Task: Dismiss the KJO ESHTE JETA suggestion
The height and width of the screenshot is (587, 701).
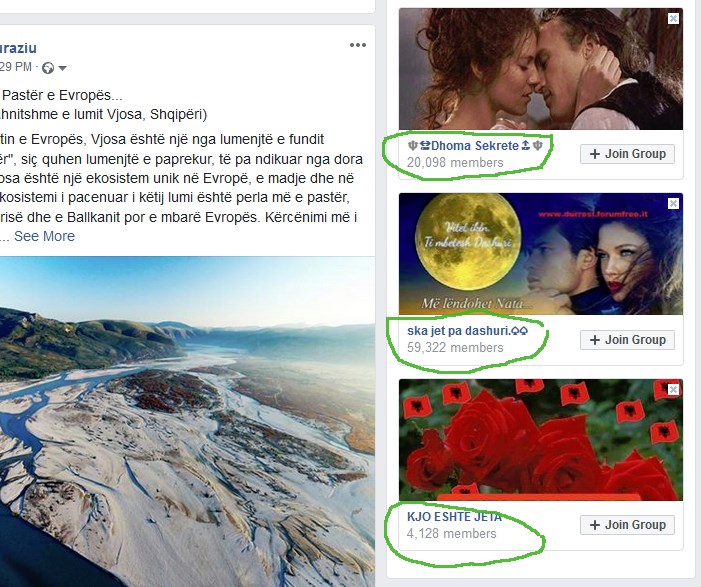Action: pos(673,389)
